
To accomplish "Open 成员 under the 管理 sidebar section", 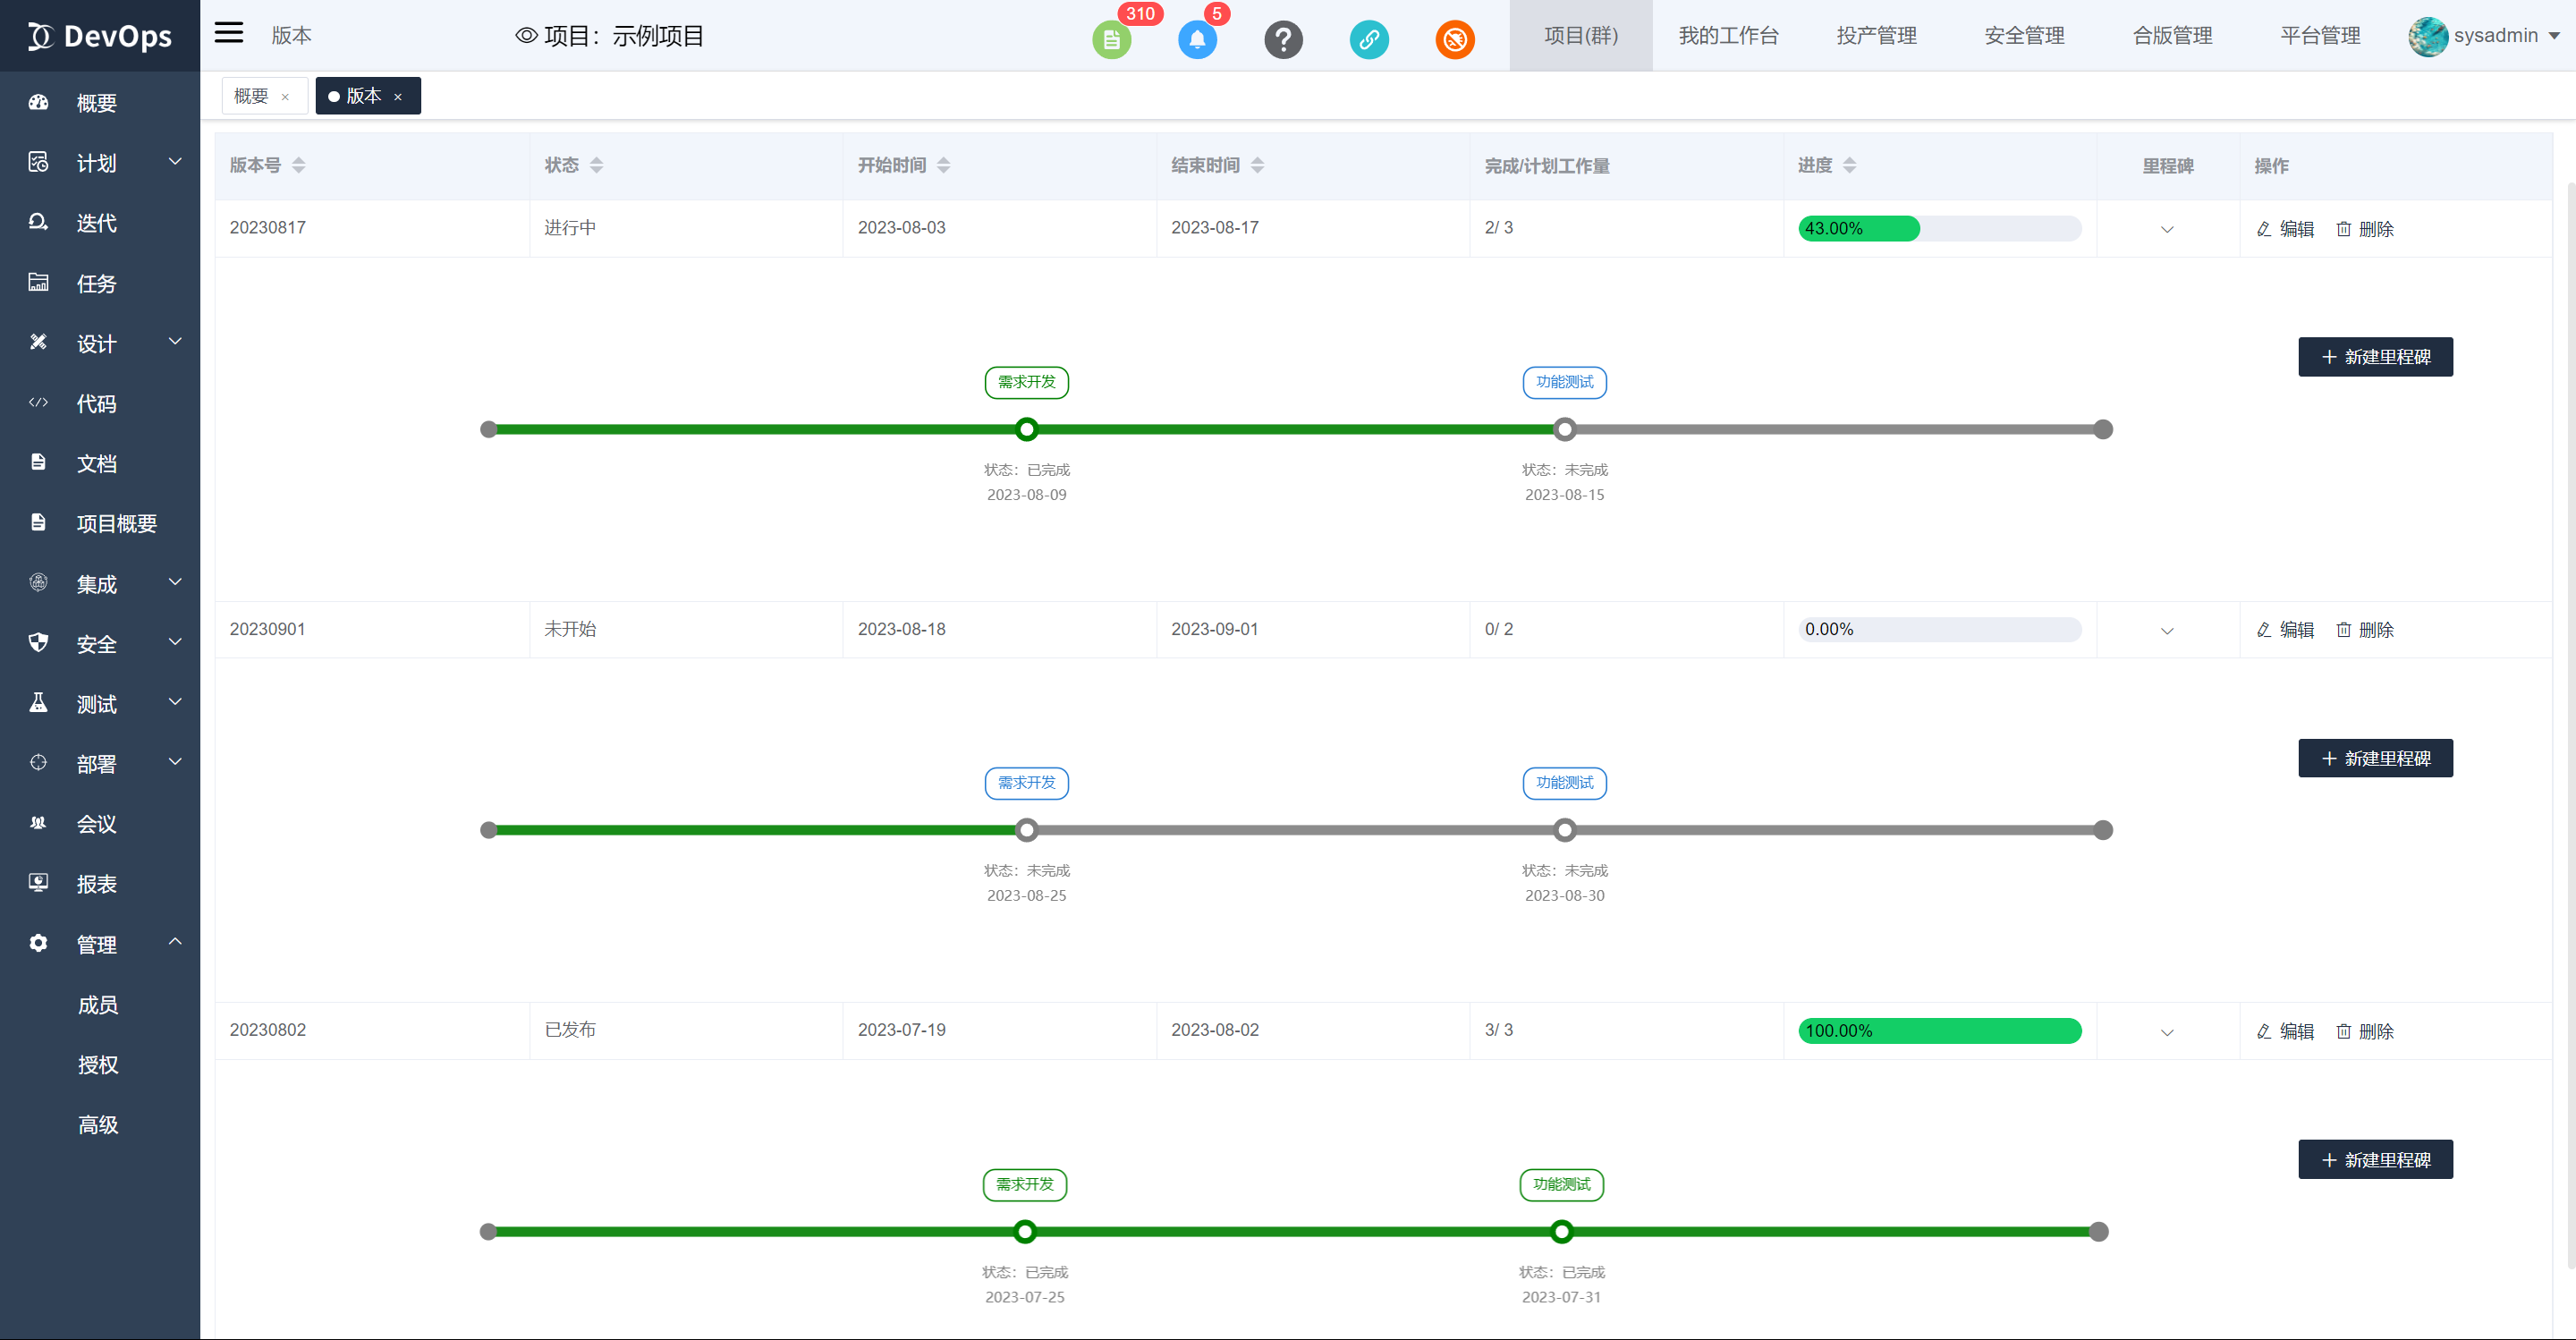I will point(98,1005).
